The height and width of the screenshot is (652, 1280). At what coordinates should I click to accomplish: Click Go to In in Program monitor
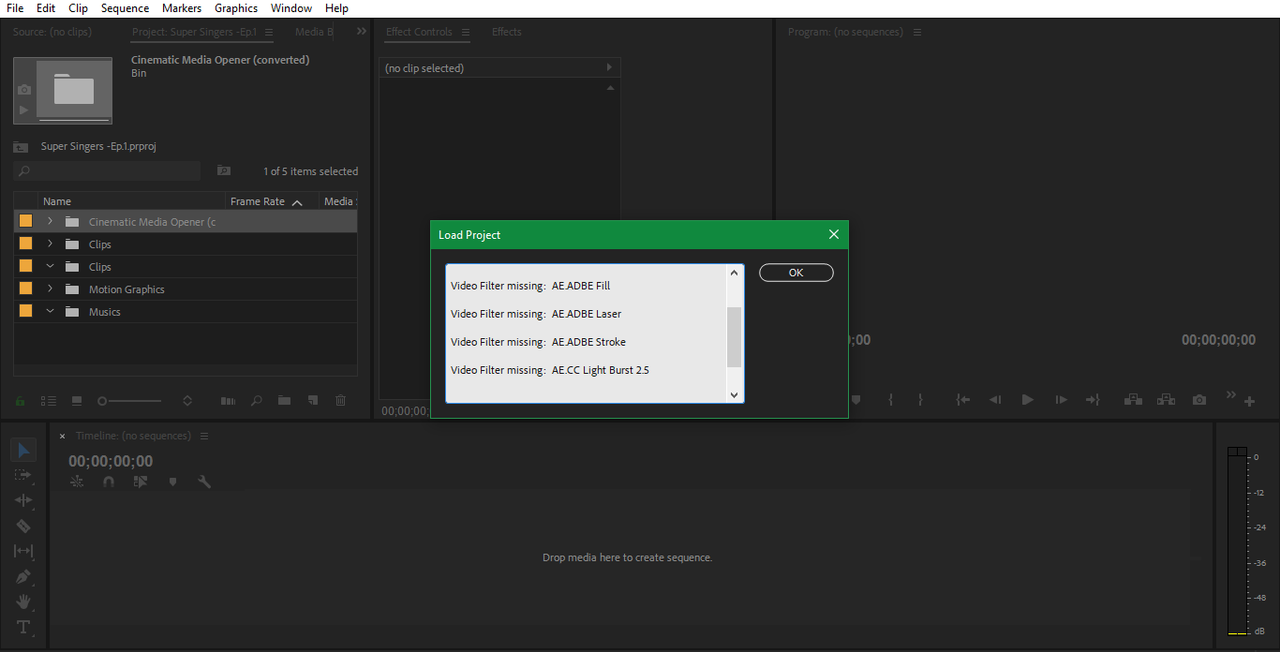click(963, 399)
